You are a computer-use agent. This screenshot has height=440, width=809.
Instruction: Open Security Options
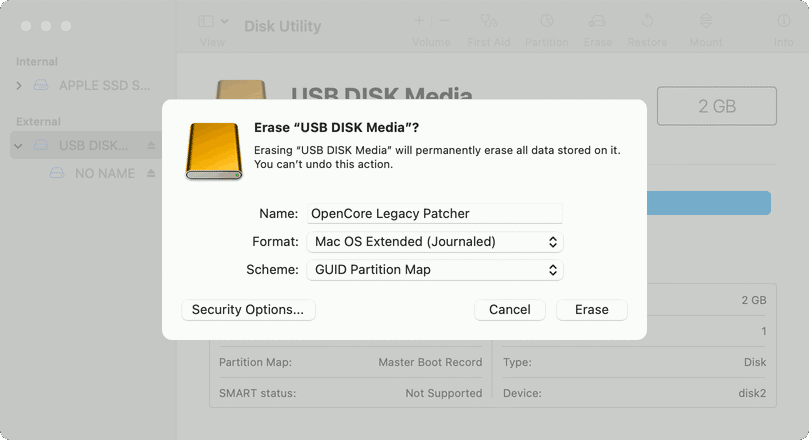[248, 309]
